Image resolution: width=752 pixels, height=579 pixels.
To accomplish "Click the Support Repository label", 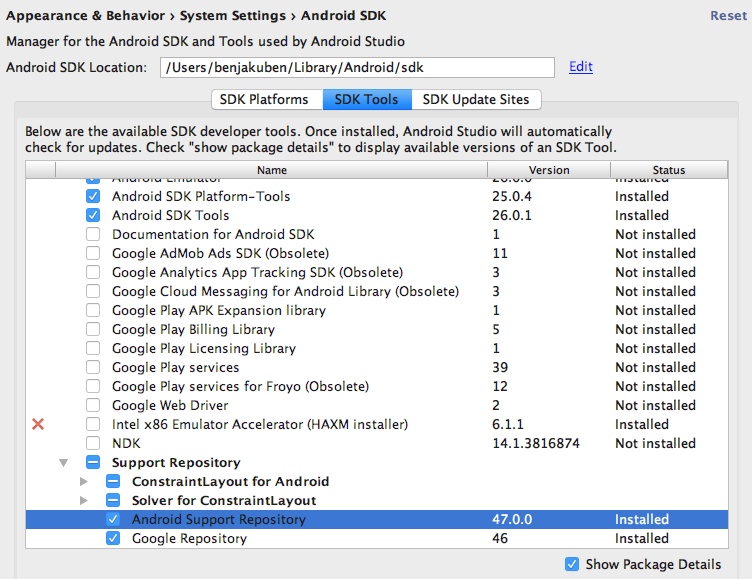I will pos(176,462).
